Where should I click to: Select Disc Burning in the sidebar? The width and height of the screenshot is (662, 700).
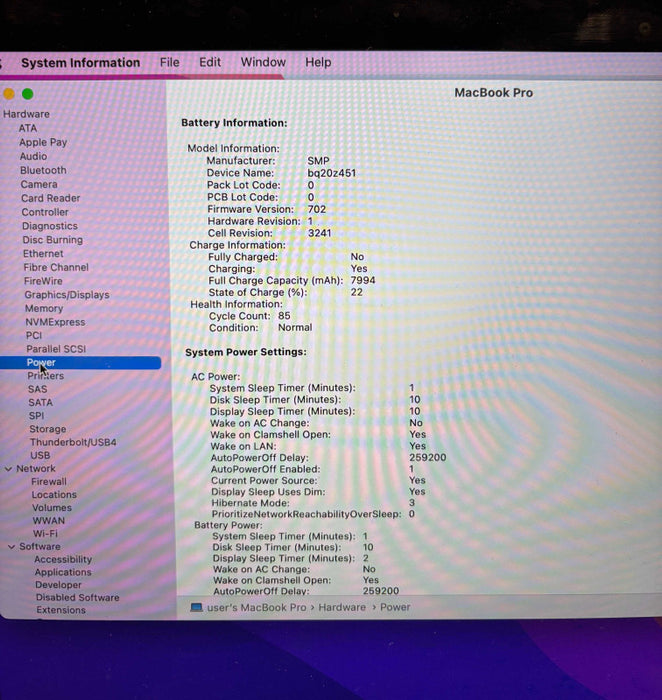tap(53, 240)
